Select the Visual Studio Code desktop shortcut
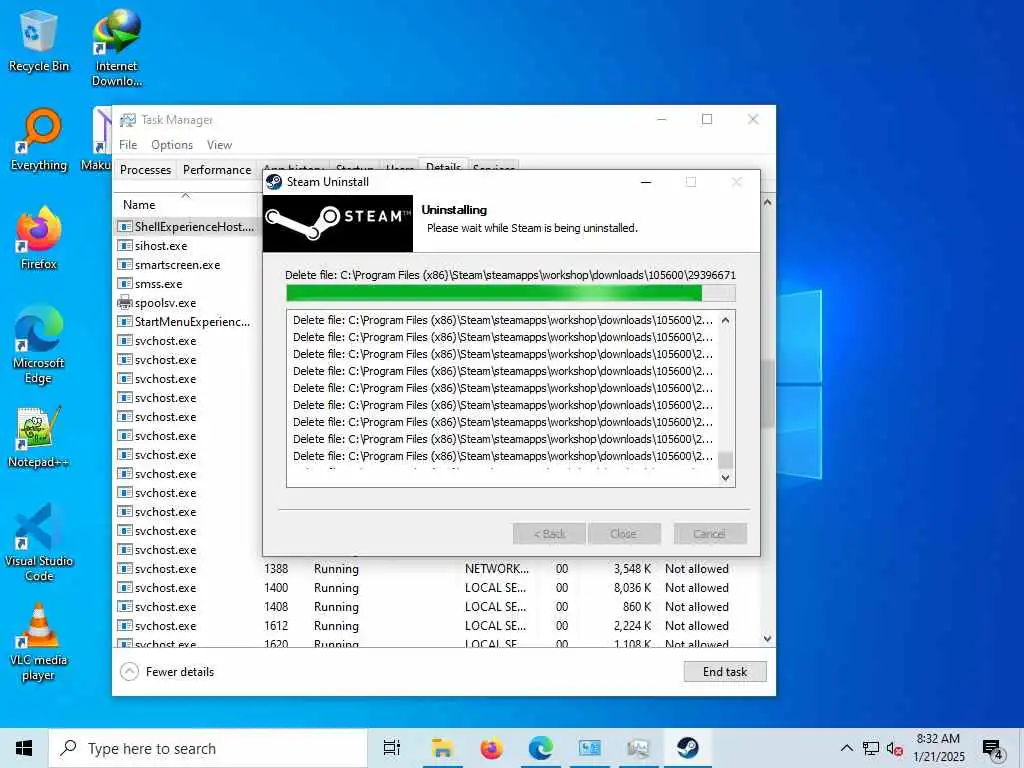 coord(39,543)
